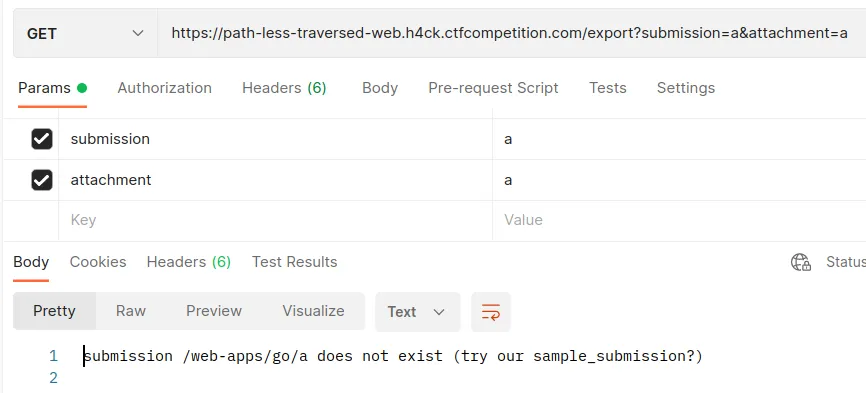The width and height of the screenshot is (866, 393).
Task: Click the empty Key input field
Action: click(x=275, y=220)
